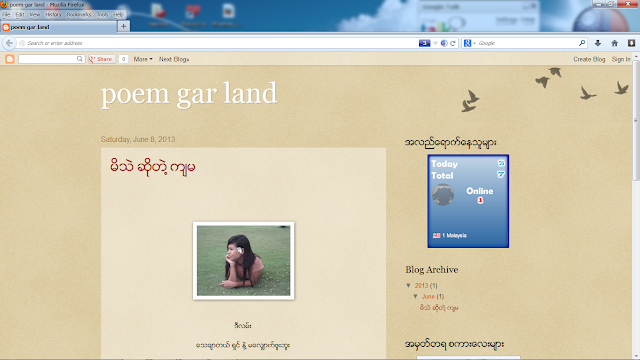The image size is (640, 360).
Task: Collapse the 2013 archive triangle
Action: coord(409,285)
